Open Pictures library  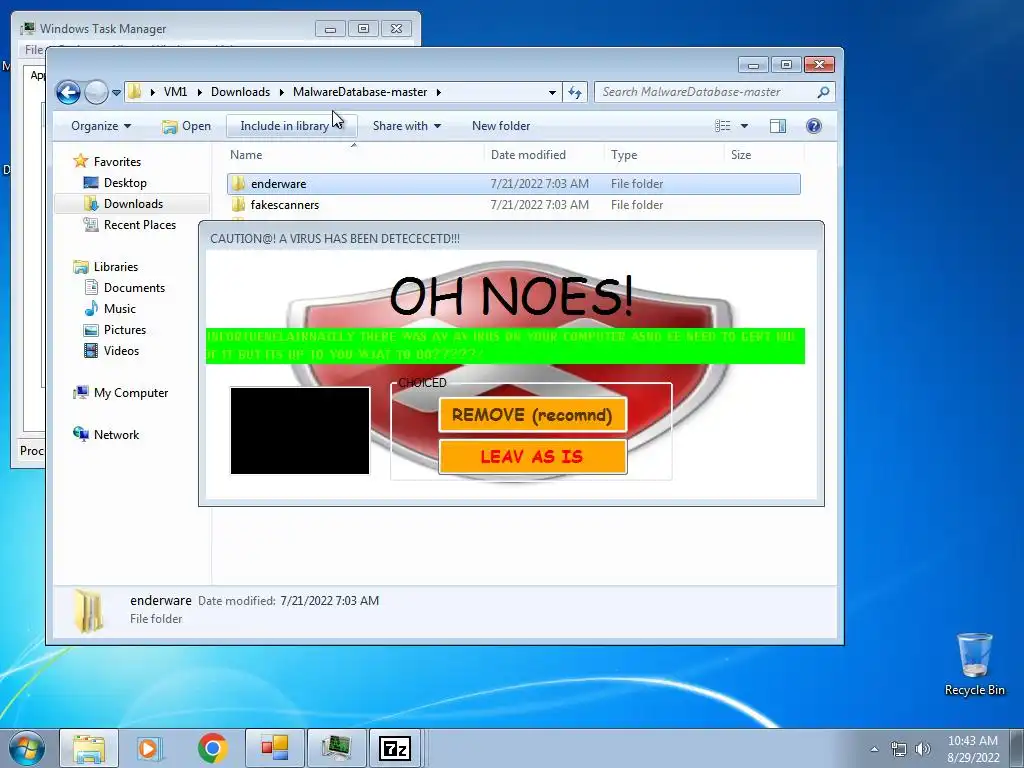(125, 330)
